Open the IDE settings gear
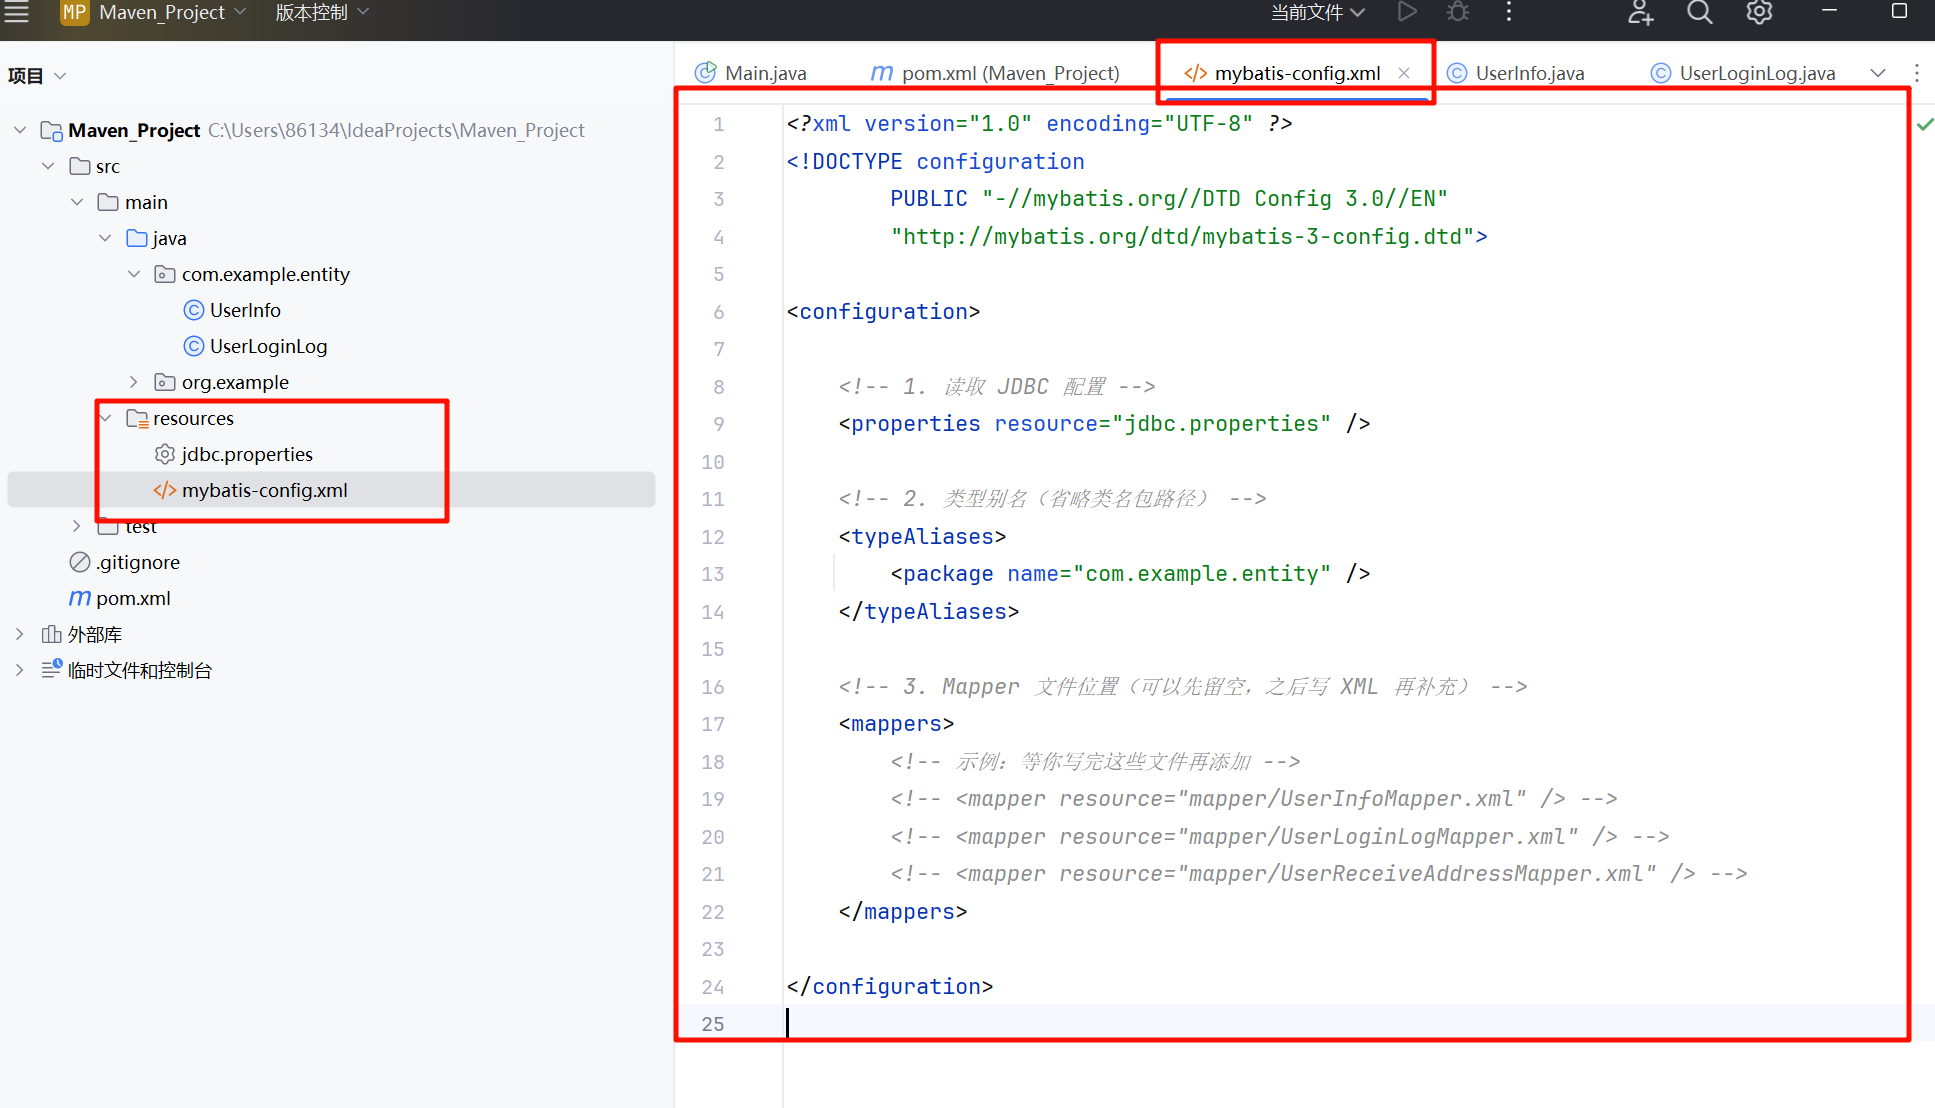1935x1108 pixels. [1759, 12]
